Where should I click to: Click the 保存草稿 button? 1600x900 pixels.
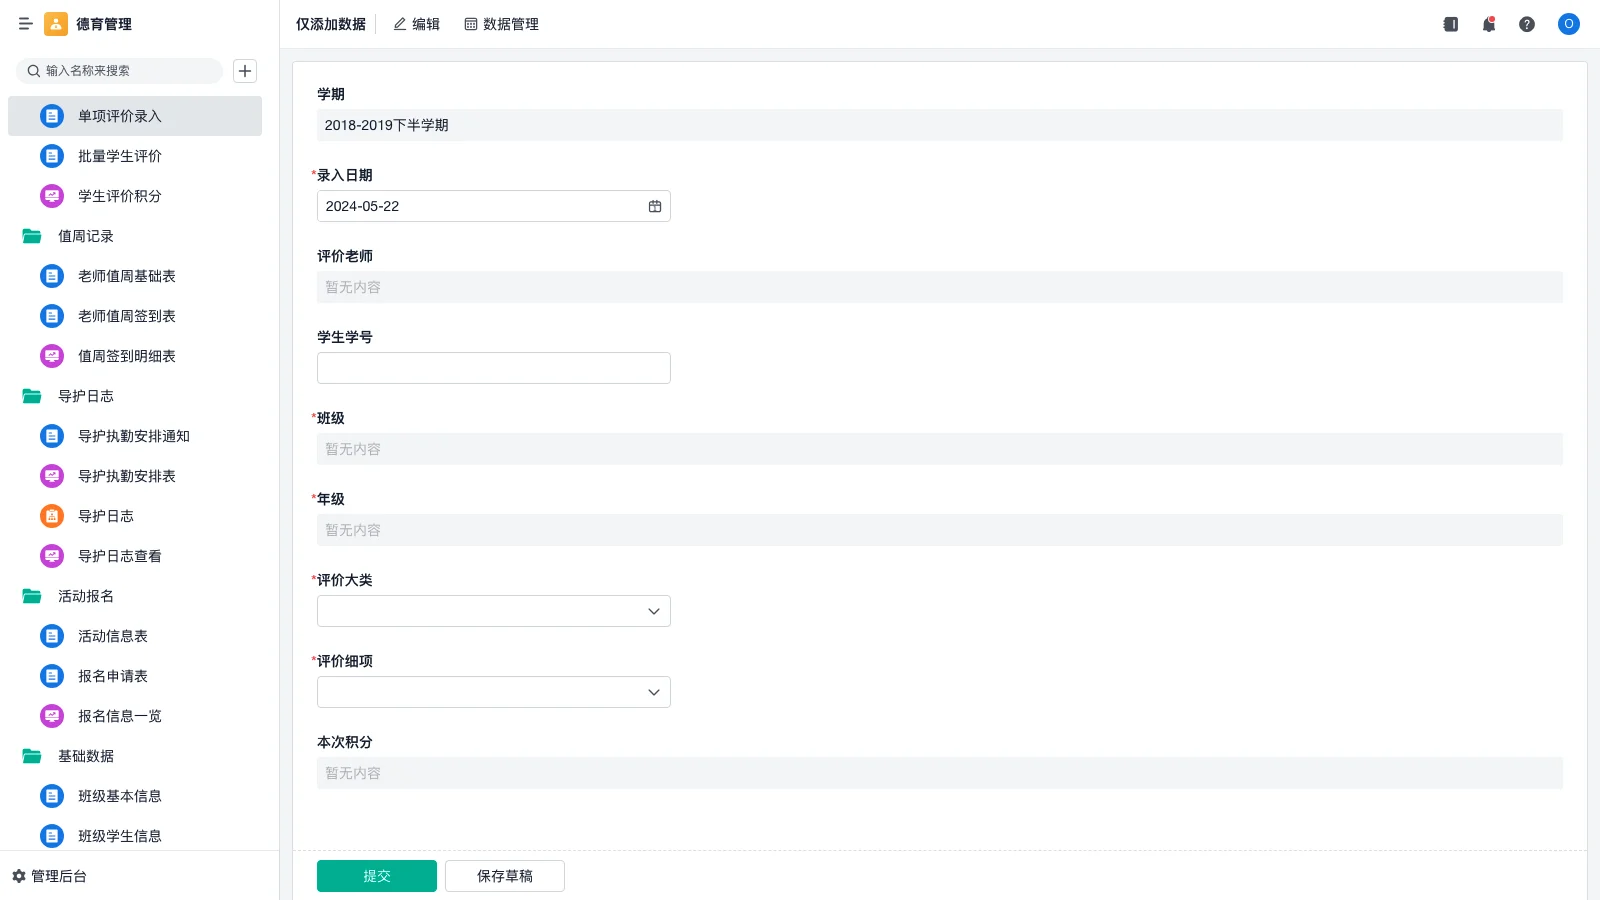click(504, 876)
